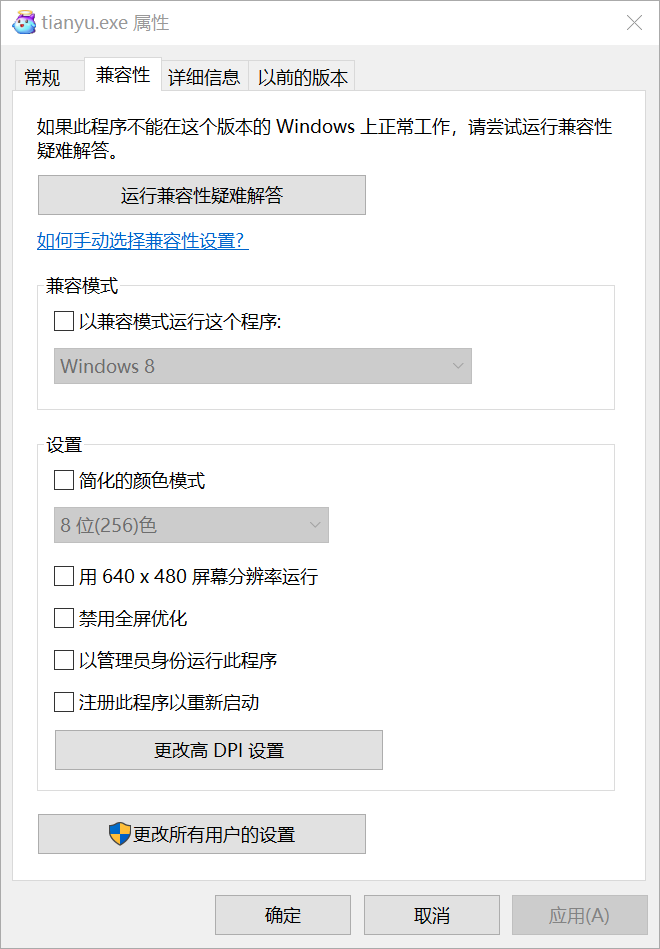
Task: Check 用 640 x 480 屏幕分辨率运行
Action: tap(64, 576)
